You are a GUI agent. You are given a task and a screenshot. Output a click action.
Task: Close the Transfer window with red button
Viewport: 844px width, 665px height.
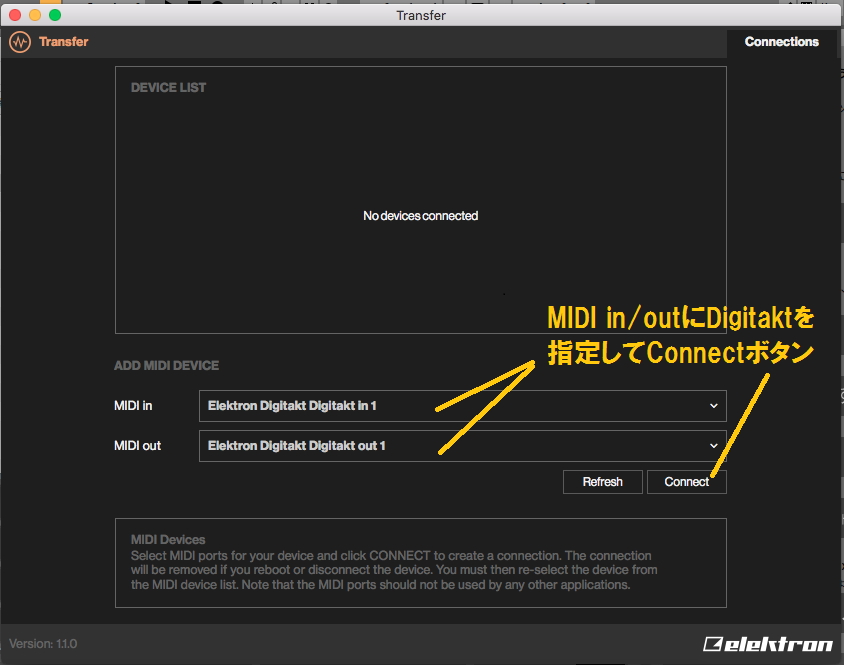tap(15, 15)
